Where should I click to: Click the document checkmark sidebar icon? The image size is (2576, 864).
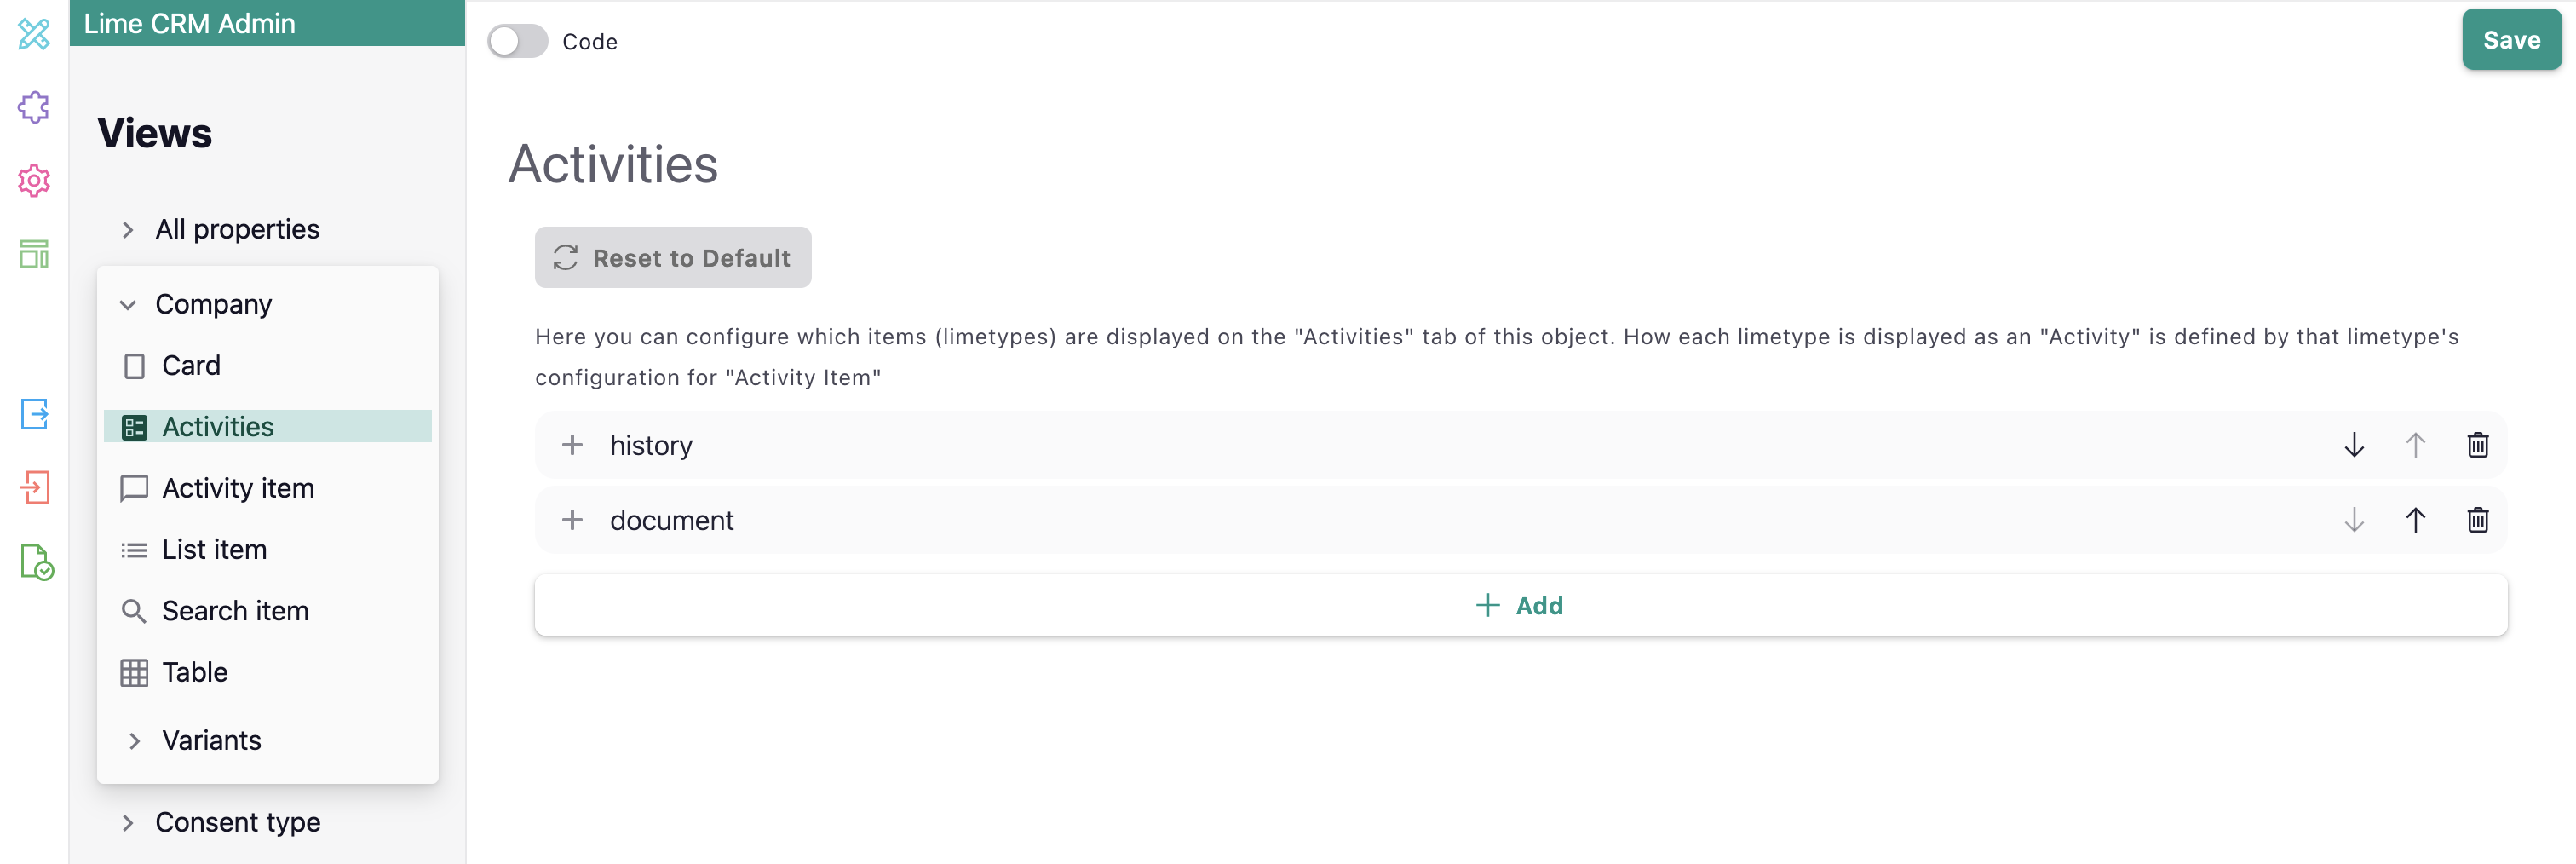pyautogui.click(x=36, y=562)
